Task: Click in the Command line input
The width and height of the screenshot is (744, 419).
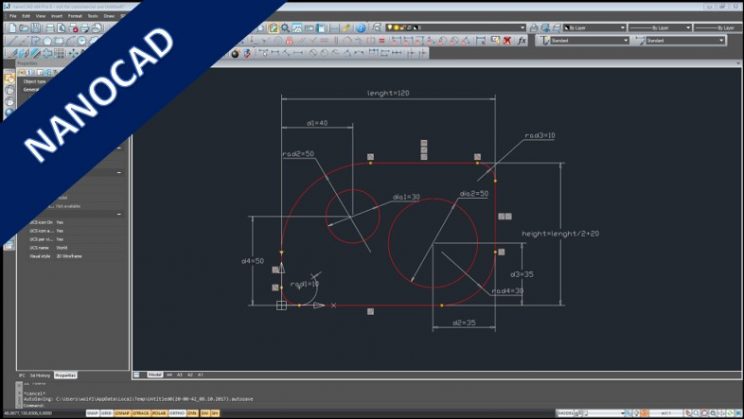Action: tap(80, 405)
